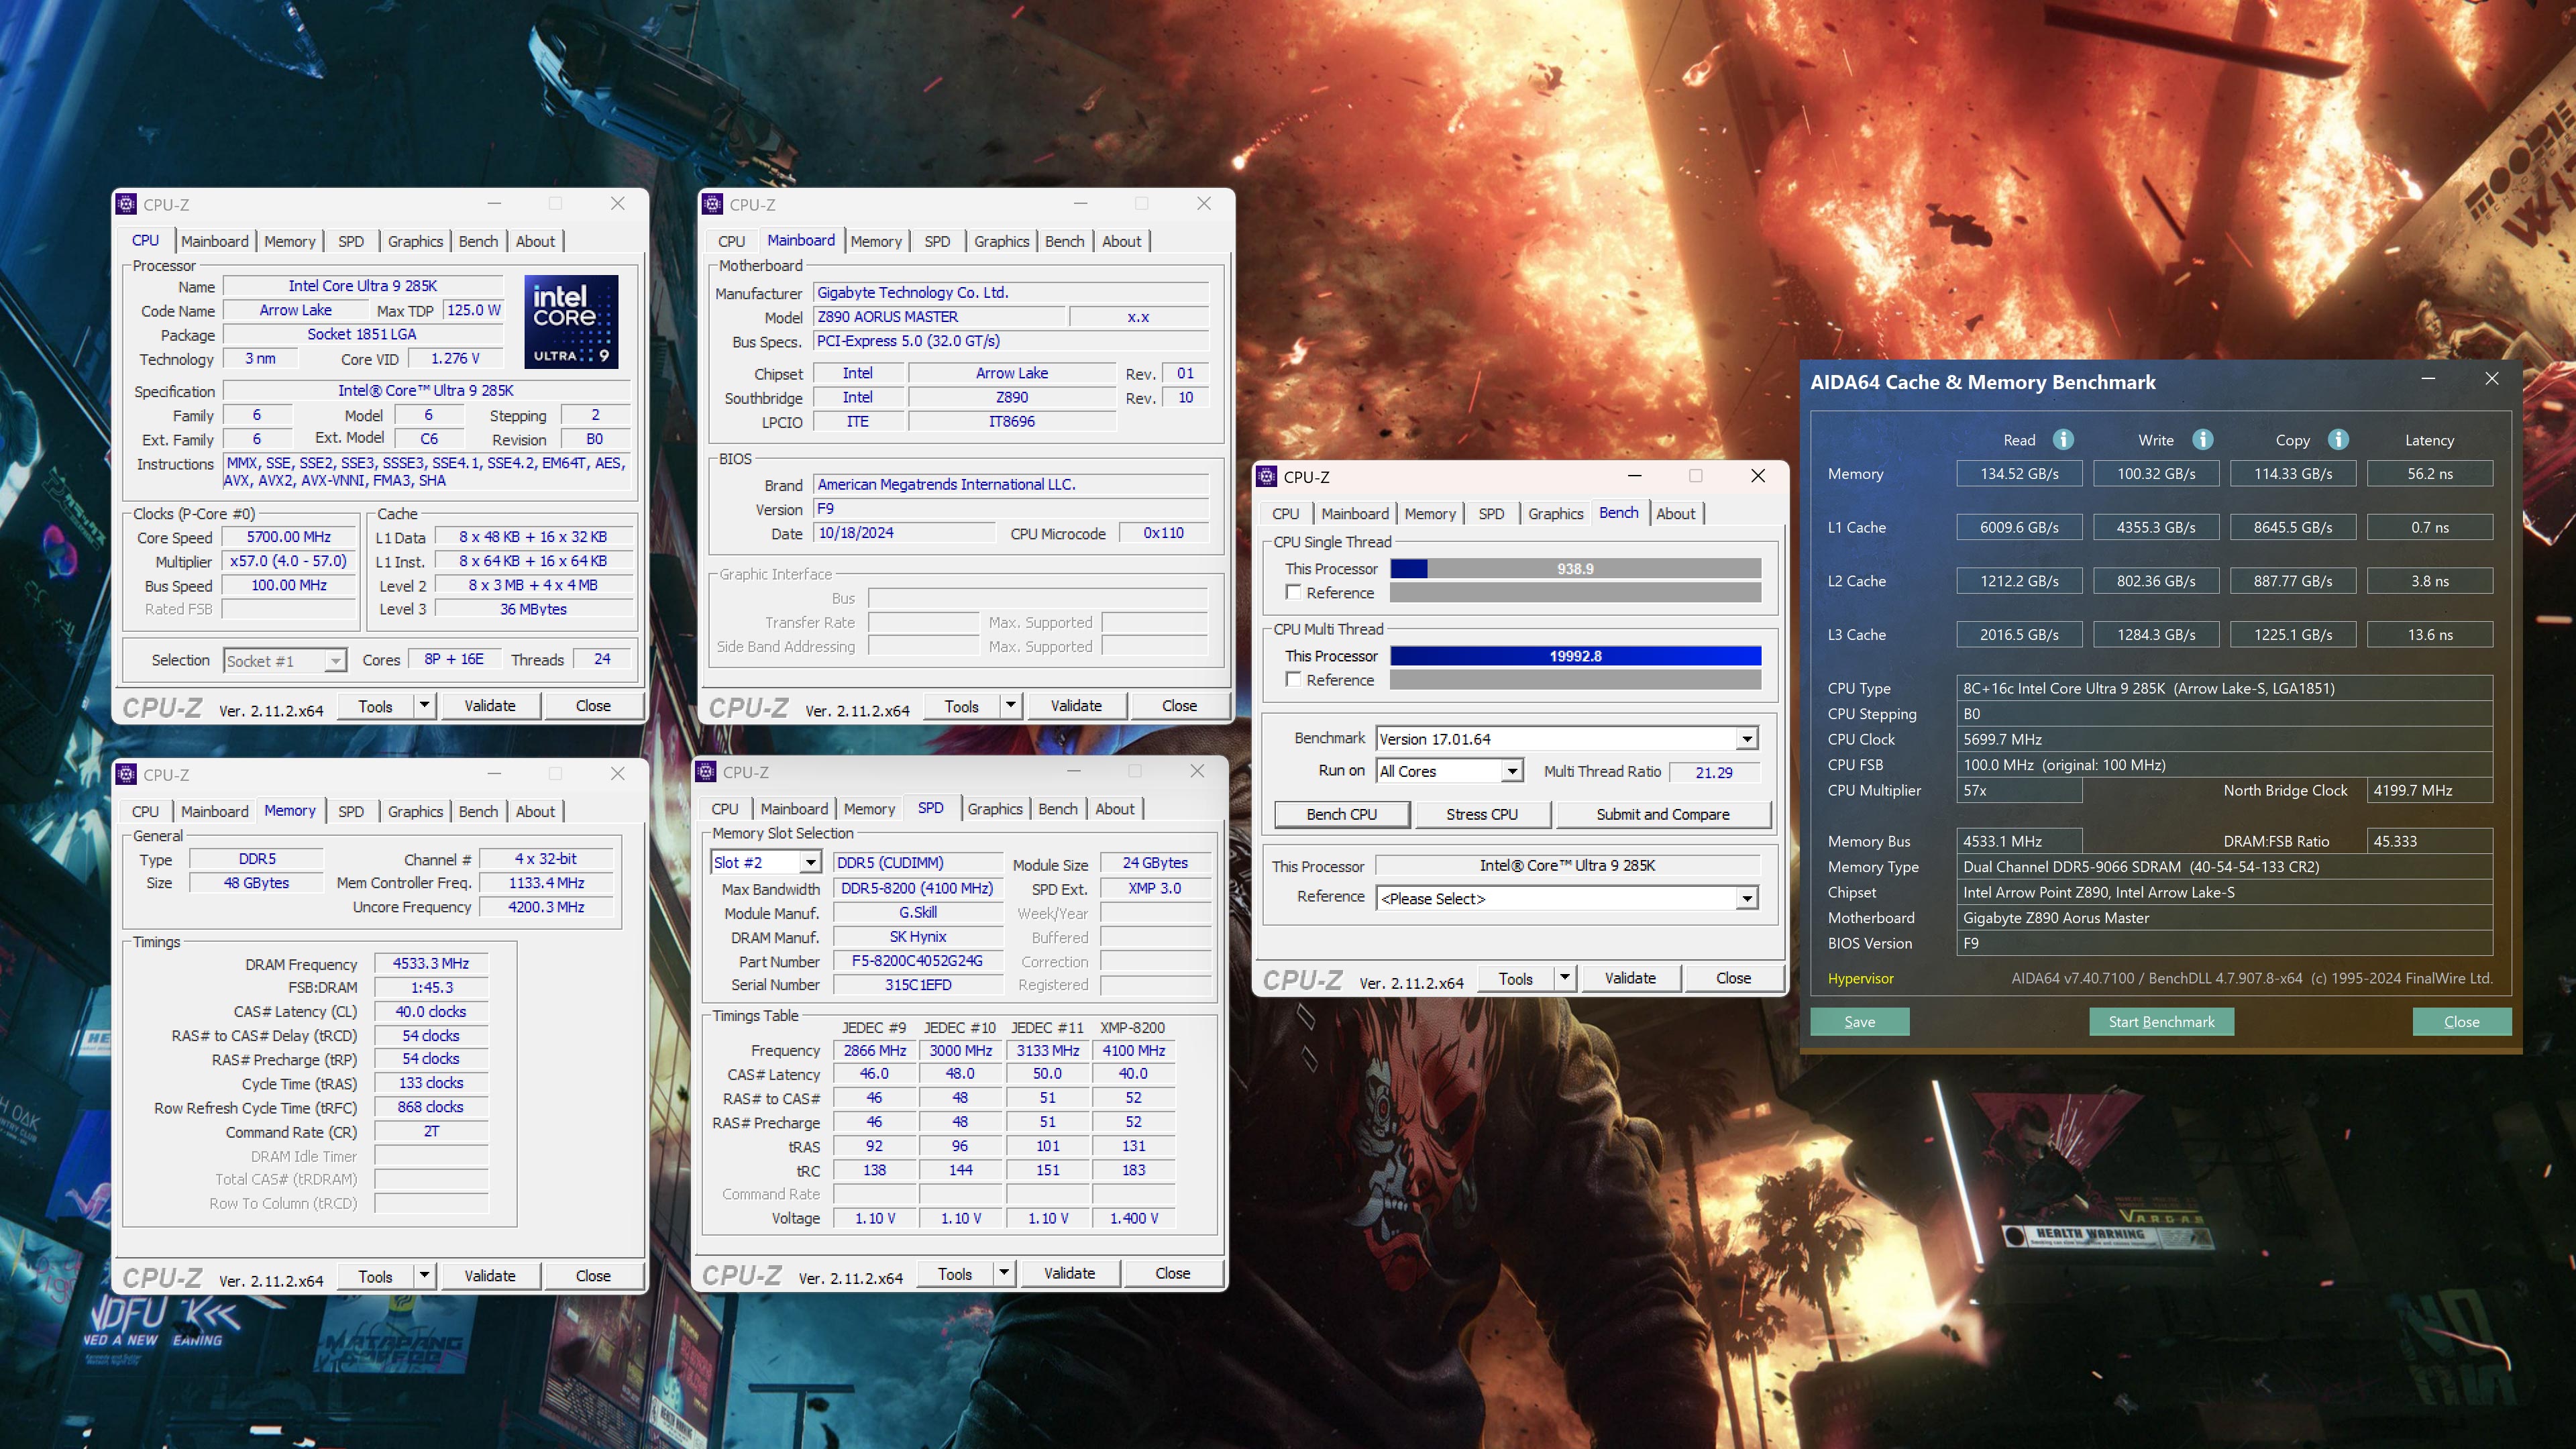Click the AIDA64 Memory Type value row
The image size is (2576, 1449).
(x=2224, y=867)
